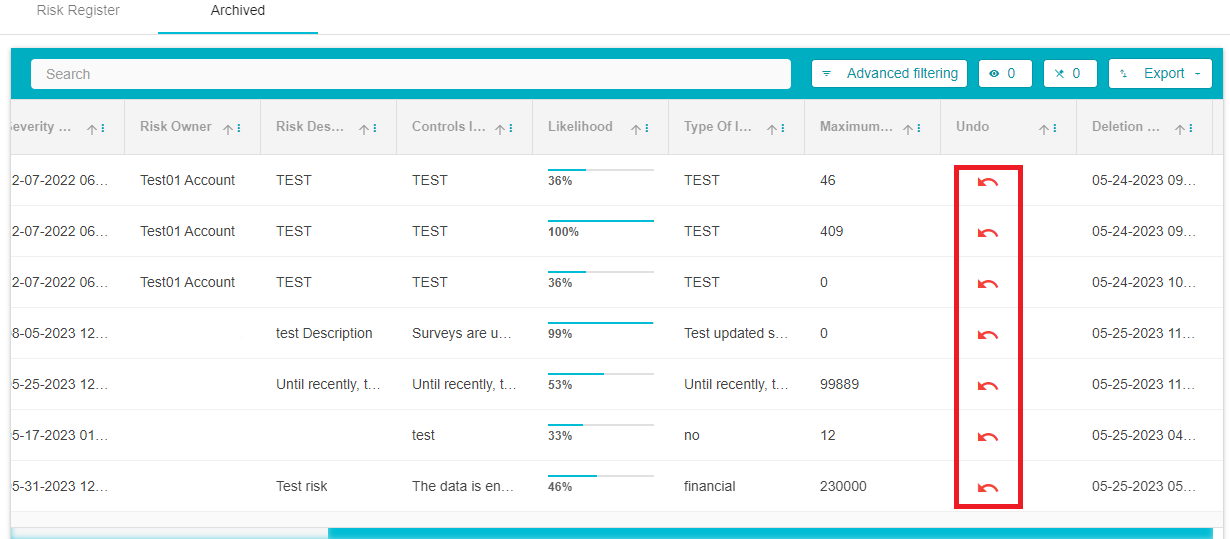The height and width of the screenshot is (539, 1230).
Task: Undo deletion of the 'test Description' risk
Action: (987, 334)
